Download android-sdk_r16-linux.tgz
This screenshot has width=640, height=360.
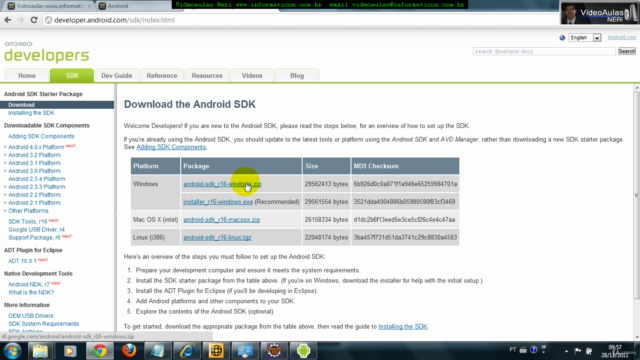click(217, 238)
